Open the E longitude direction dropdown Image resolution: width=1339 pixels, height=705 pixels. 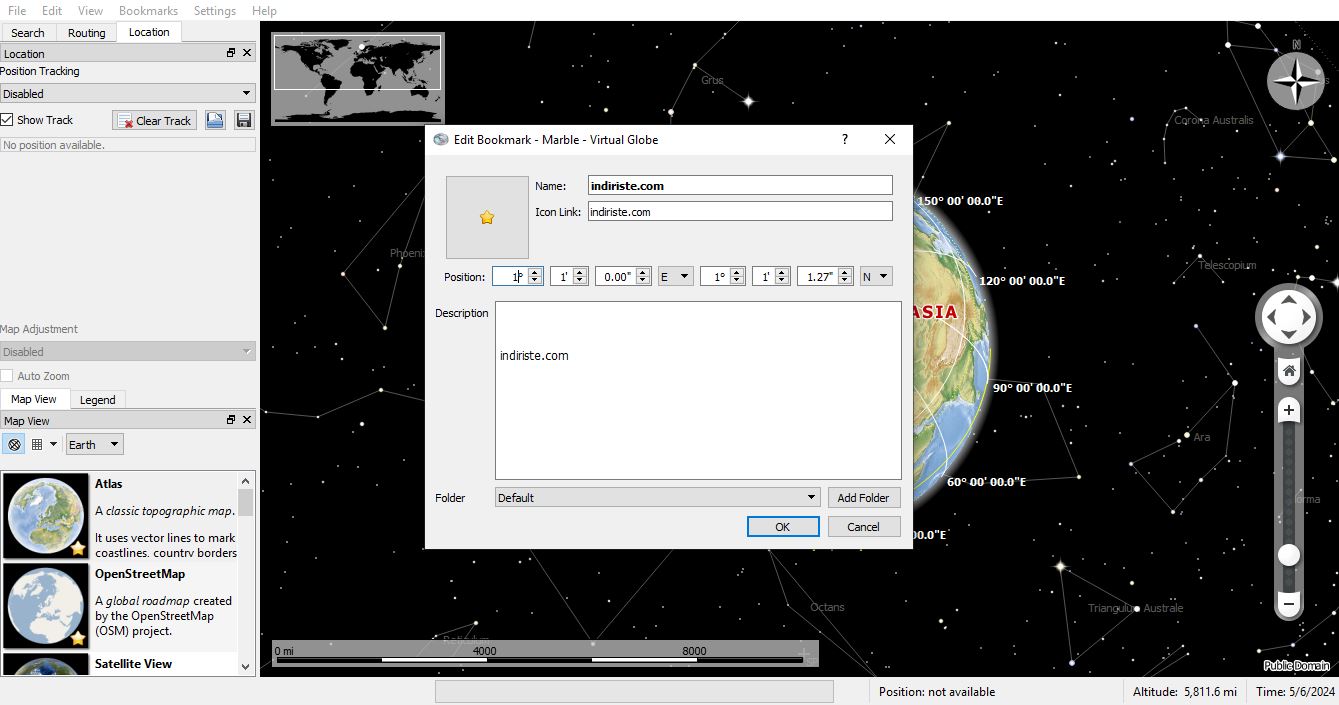tap(675, 277)
